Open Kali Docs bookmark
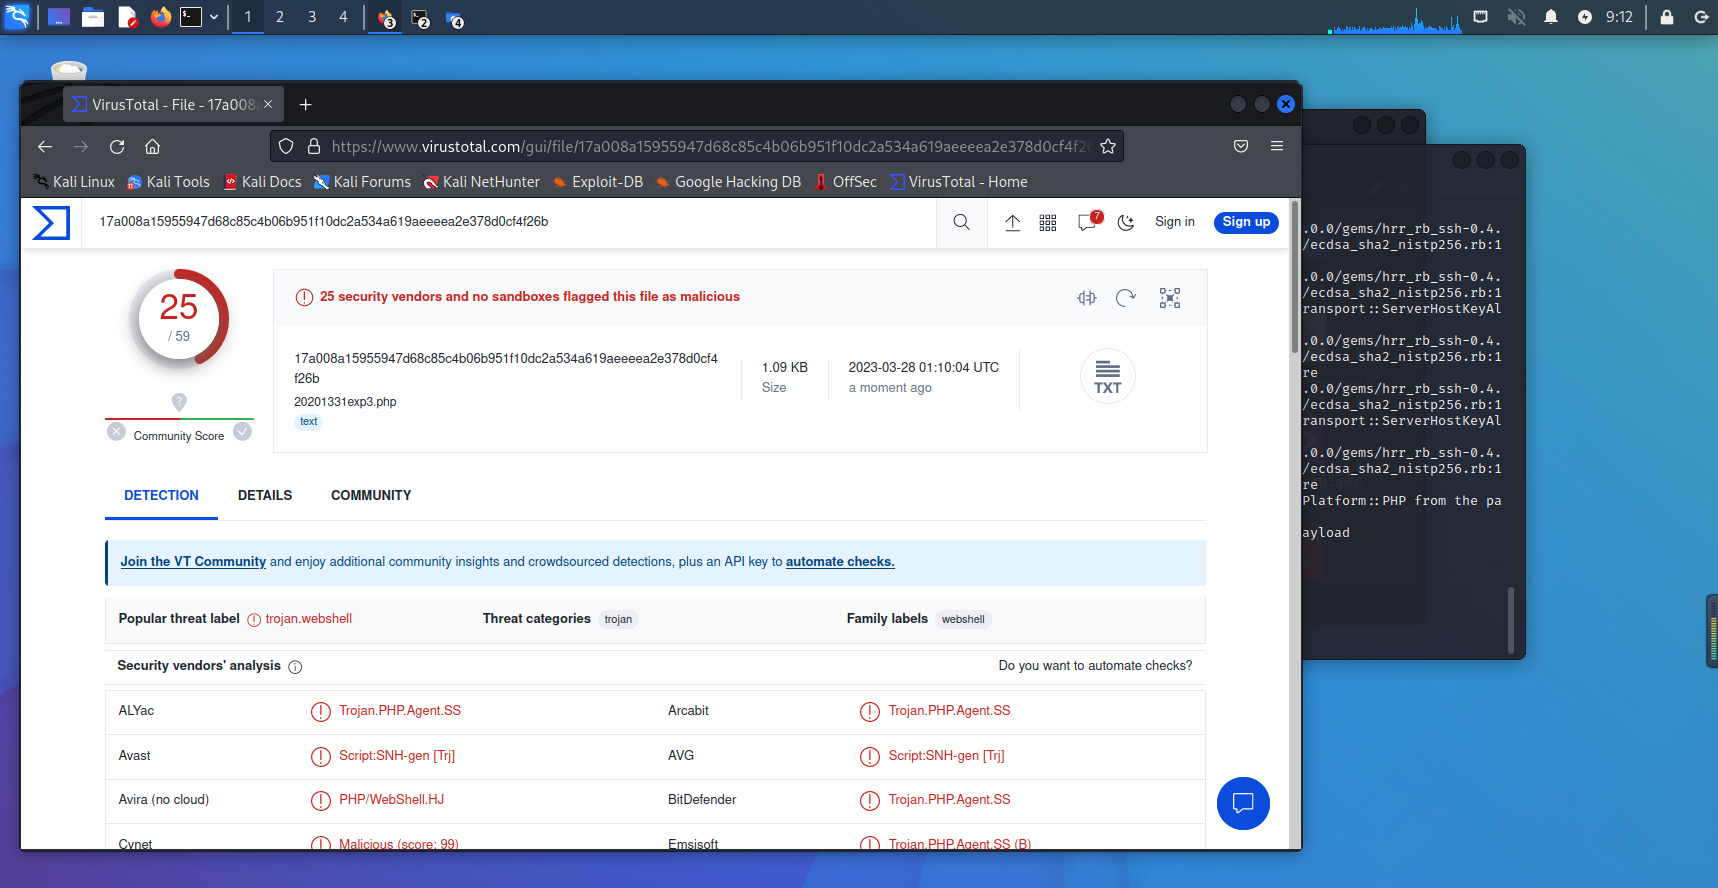 click(262, 182)
